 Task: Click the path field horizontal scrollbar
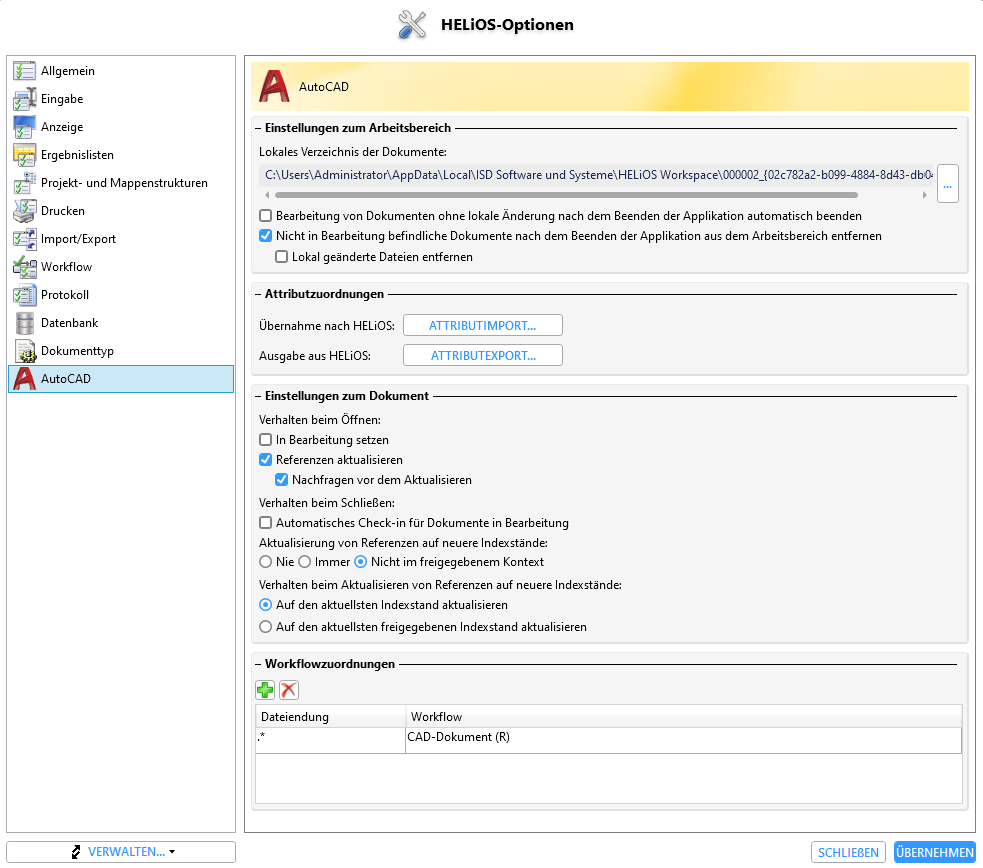tap(566, 195)
